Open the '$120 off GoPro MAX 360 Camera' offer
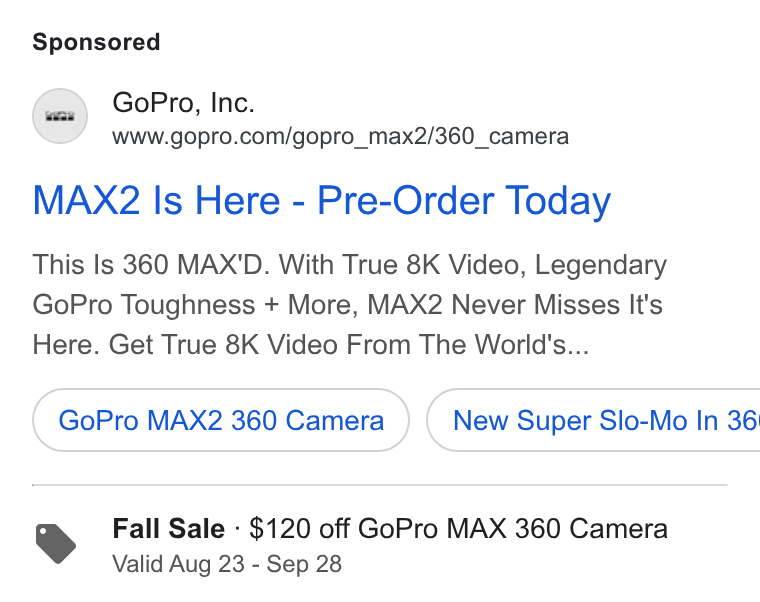 tap(458, 528)
